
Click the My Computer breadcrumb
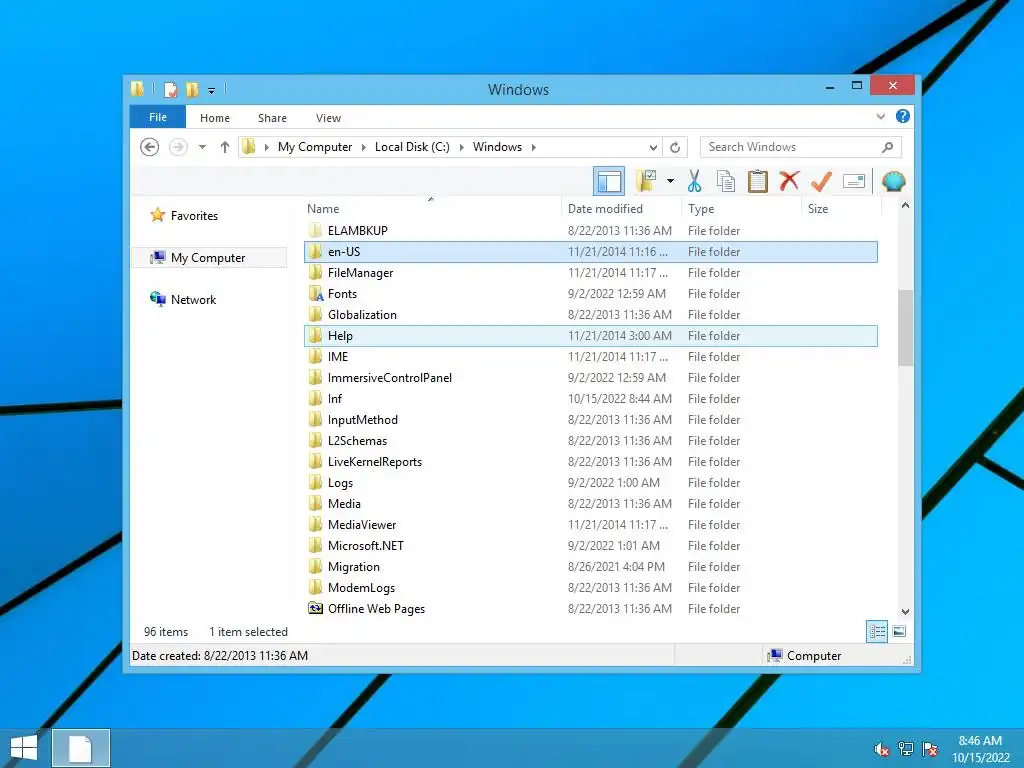[315, 147]
